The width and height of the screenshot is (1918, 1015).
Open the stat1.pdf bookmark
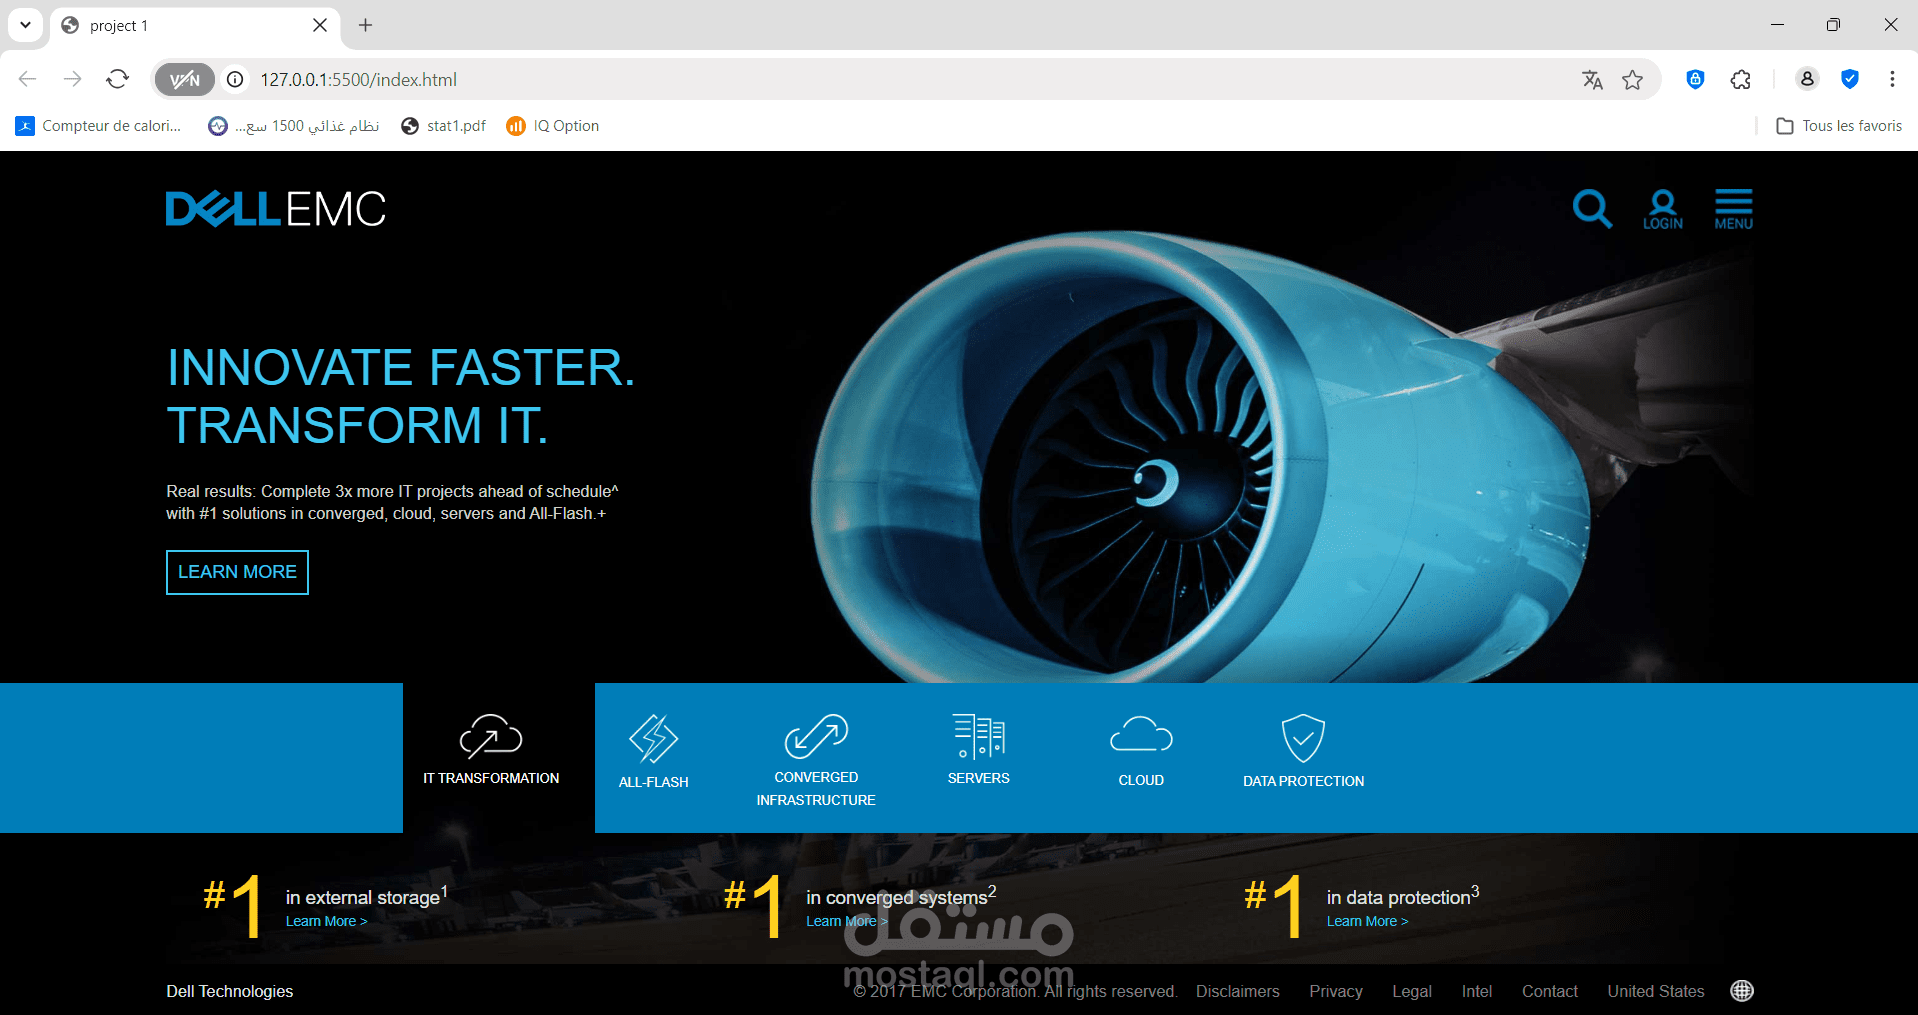pyautogui.click(x=443, y=126)
